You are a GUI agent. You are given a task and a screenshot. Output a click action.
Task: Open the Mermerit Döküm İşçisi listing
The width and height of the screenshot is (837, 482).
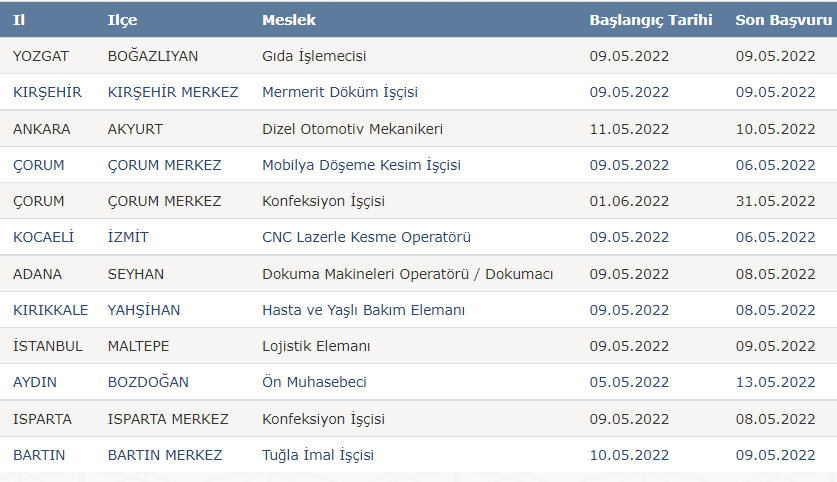339,92
